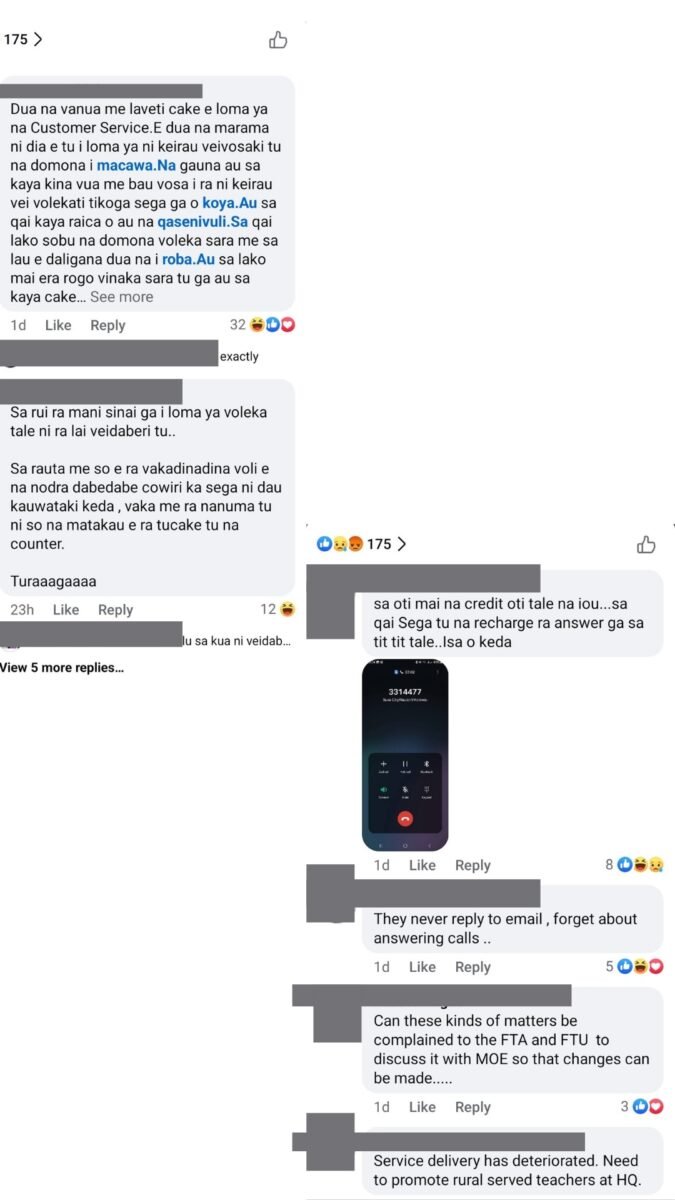Reply to the 'Sa rui ra mani' comment
This screenshot has height=1200, width=675.
coord(115,609)
